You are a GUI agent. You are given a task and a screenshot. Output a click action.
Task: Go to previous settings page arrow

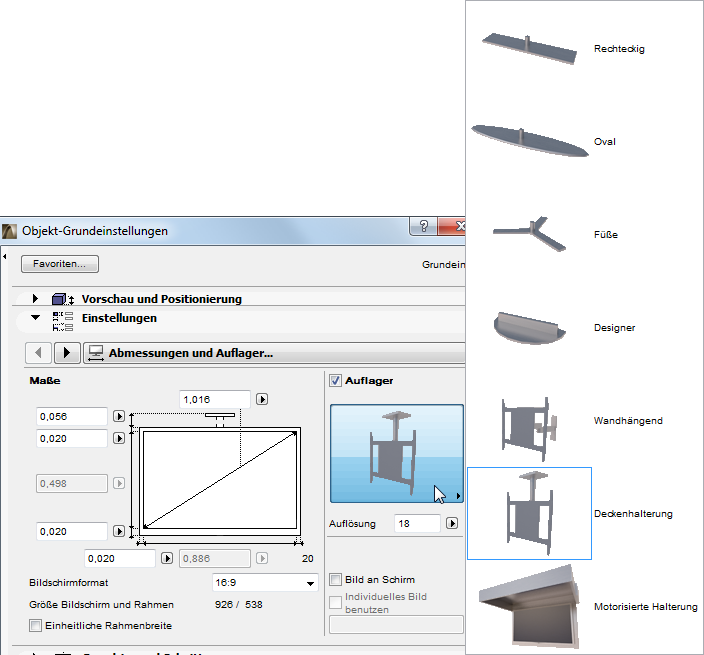point(39,353)
